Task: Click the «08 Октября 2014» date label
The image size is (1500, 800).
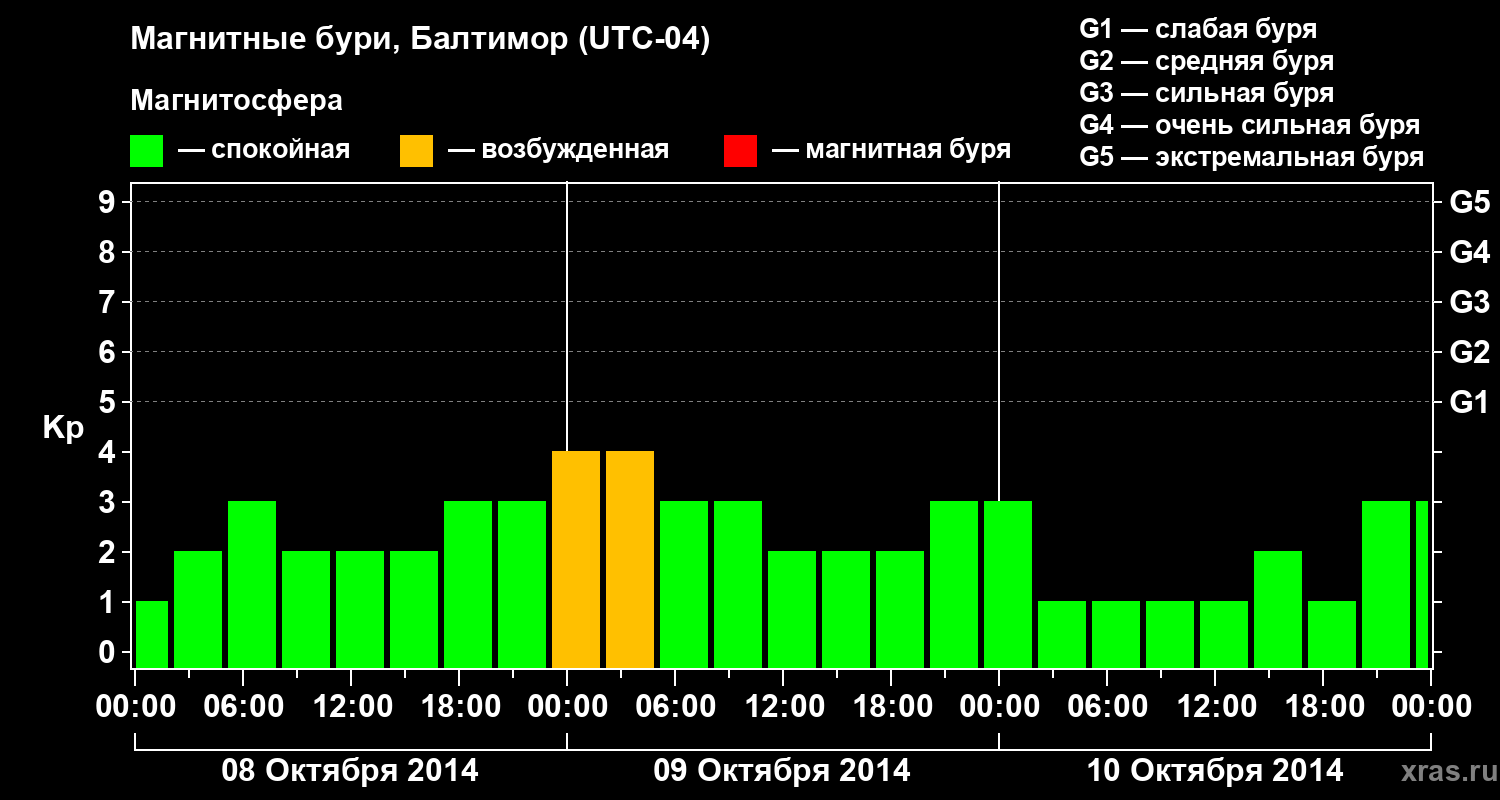Action: click(350, 771)
